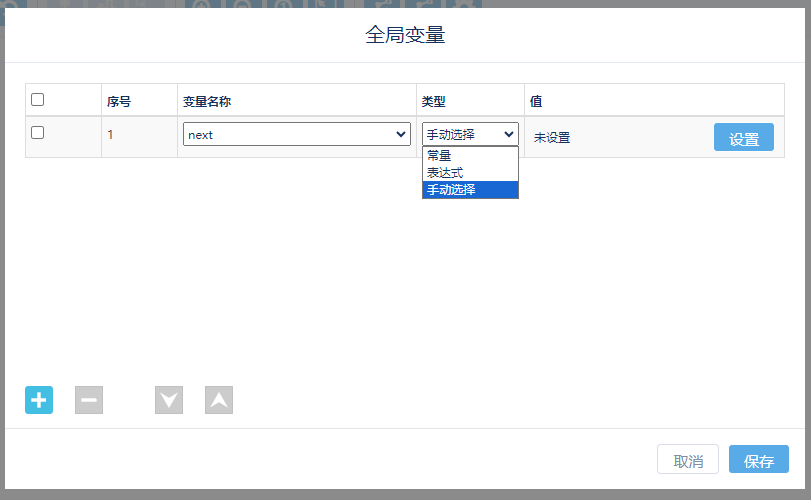Click the 值 column header
This screenshot has width=811, height=500.
536,101
